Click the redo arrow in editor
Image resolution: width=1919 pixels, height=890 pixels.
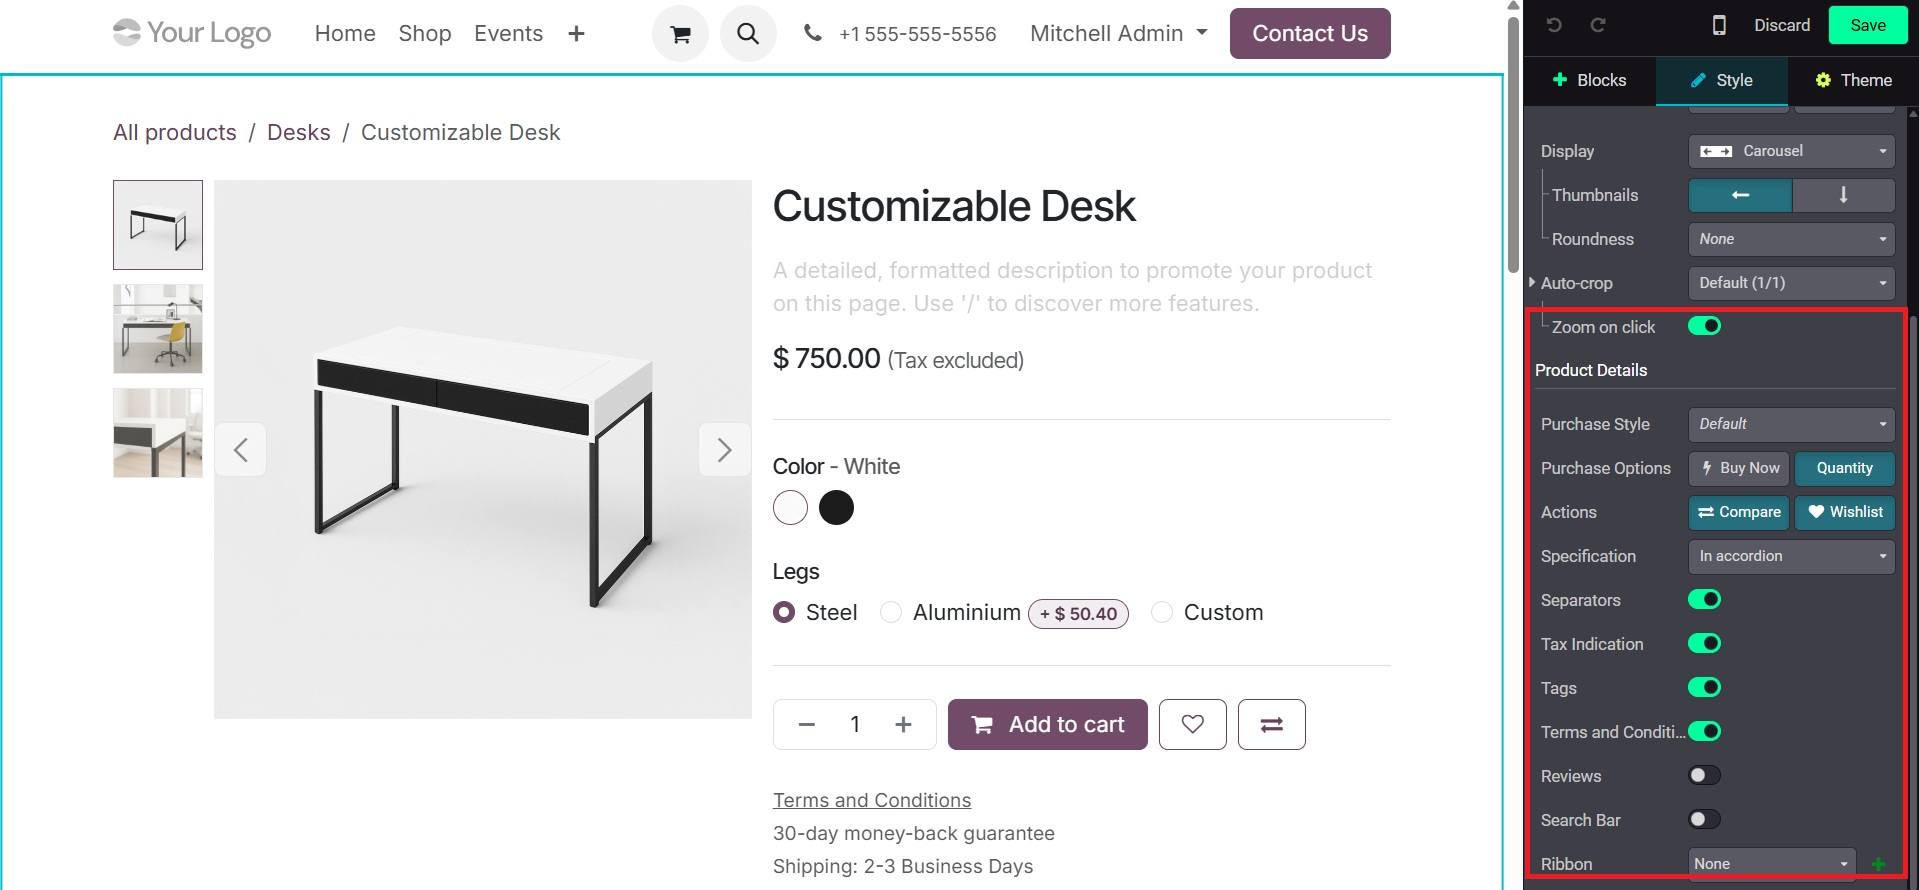(1598, 25)
